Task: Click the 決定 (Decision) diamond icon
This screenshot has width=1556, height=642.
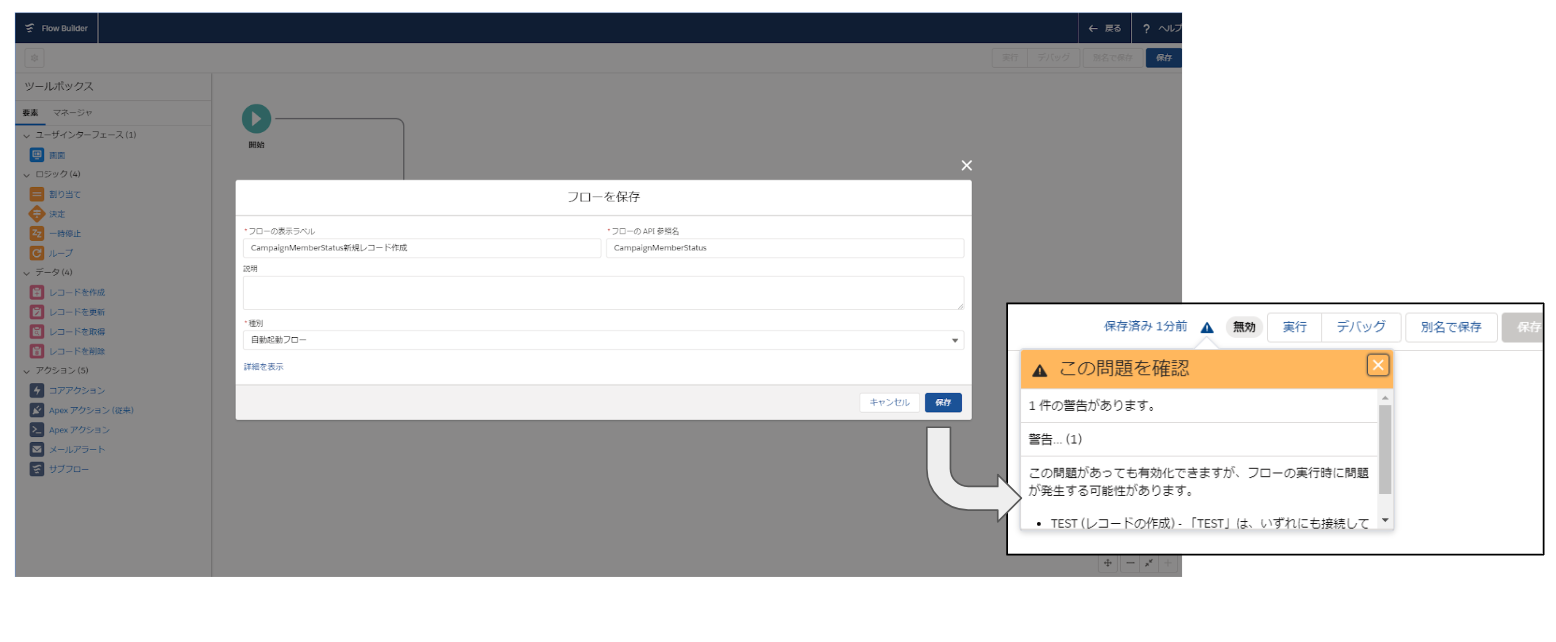Action: 37,214
